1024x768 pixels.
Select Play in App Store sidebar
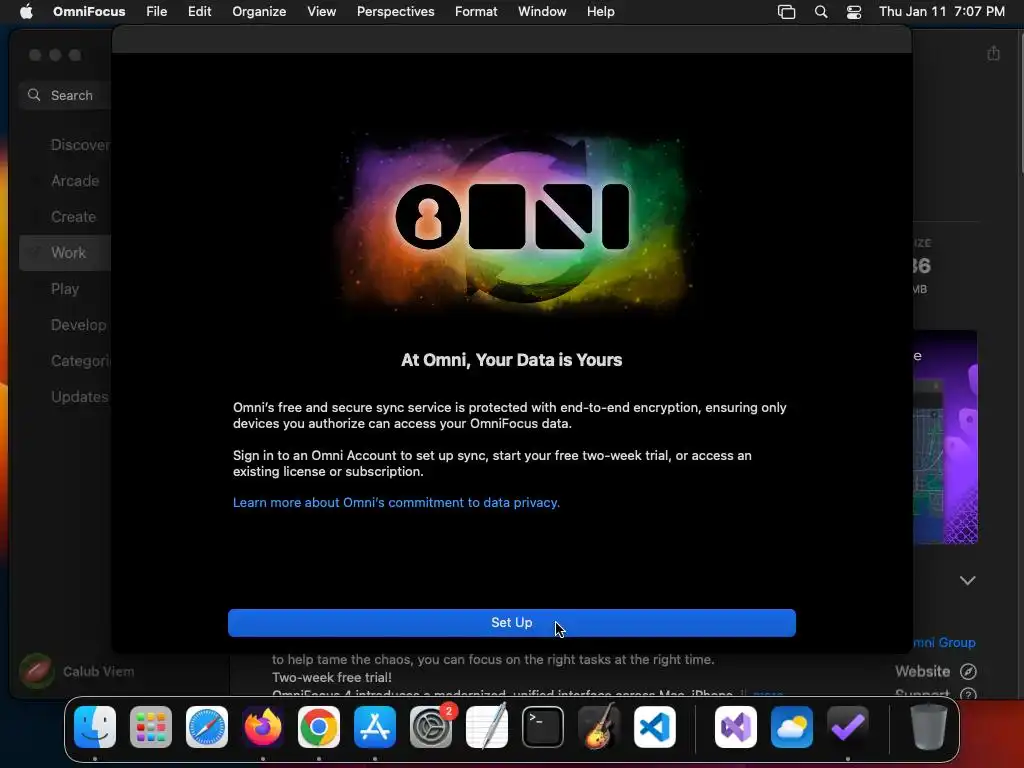pos(65,289)
